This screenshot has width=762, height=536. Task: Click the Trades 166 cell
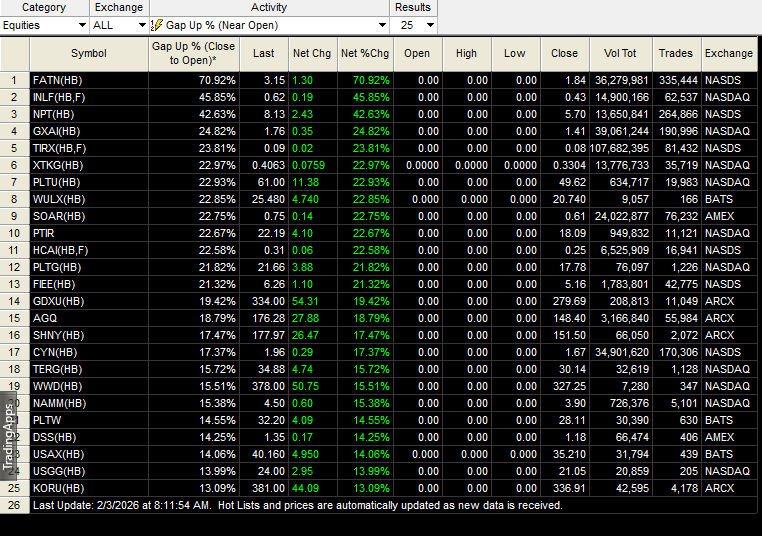pos(676,199)
